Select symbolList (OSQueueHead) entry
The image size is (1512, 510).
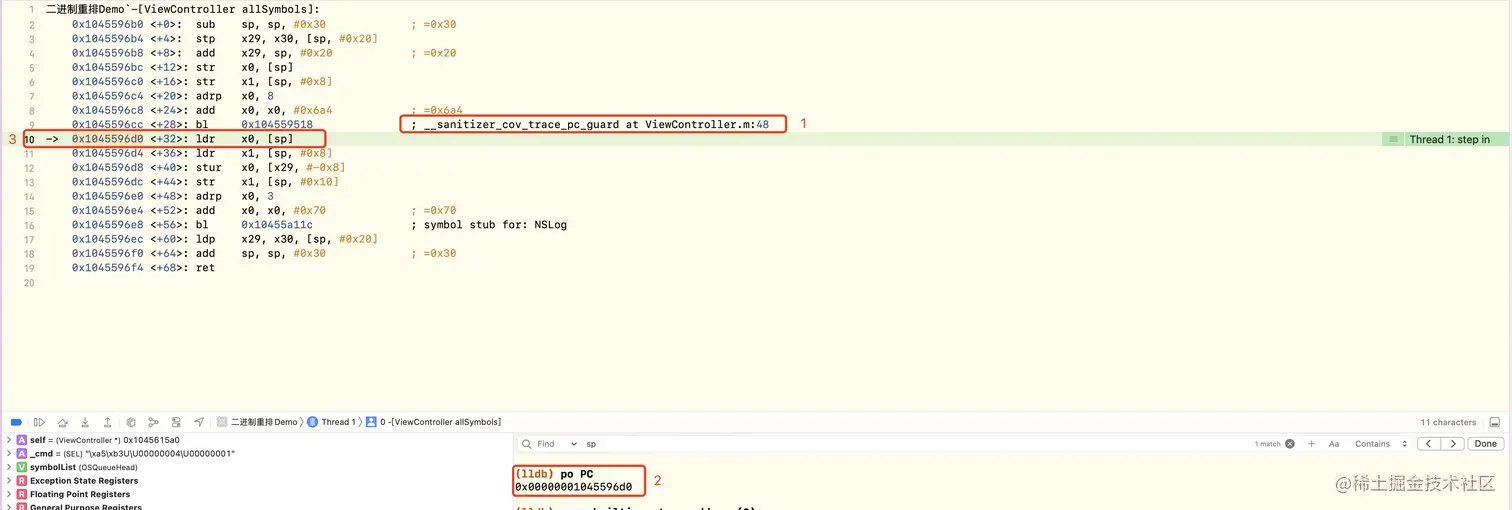click(x=77, y=467)
